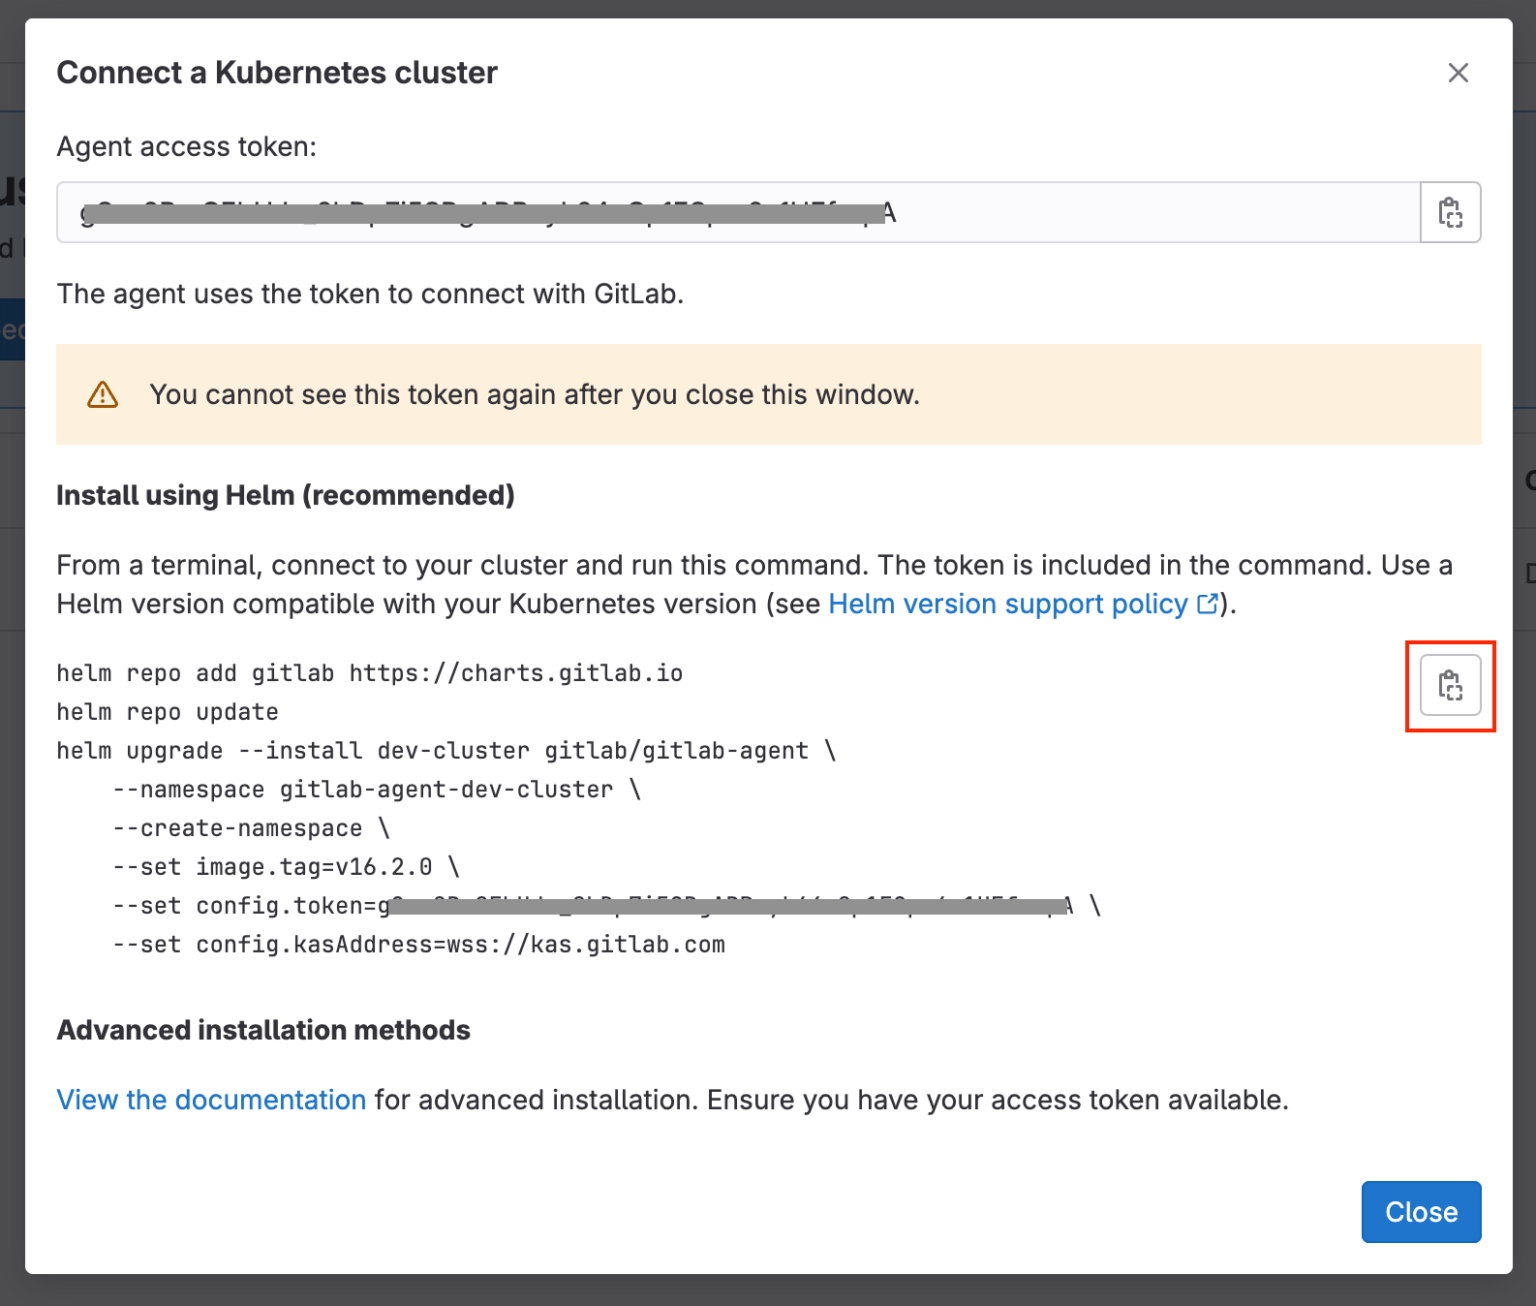Click the '--set image.tag=v16.2.0' line
The width and height of the screenshot is (1536, 1306).
[x=285, y=867]
